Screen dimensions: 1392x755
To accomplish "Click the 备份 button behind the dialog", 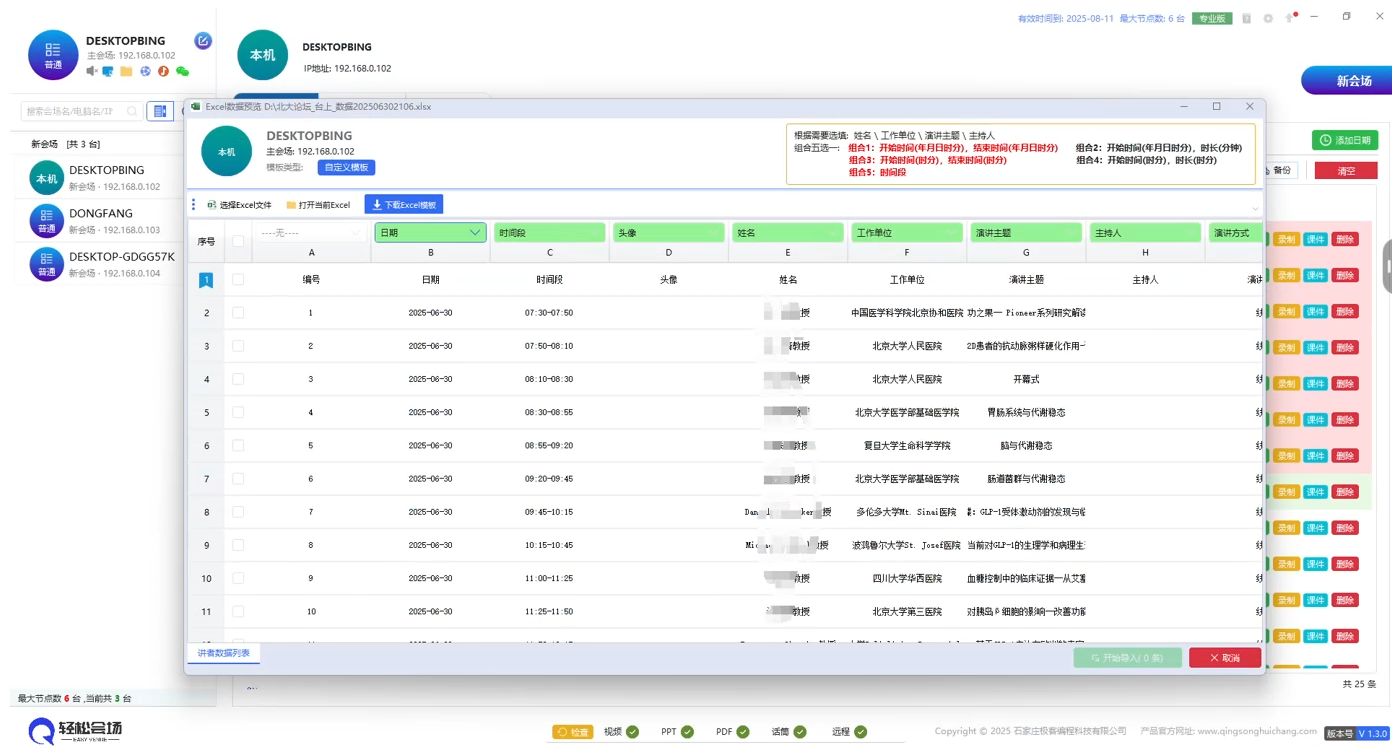I will coord(1281,171).
